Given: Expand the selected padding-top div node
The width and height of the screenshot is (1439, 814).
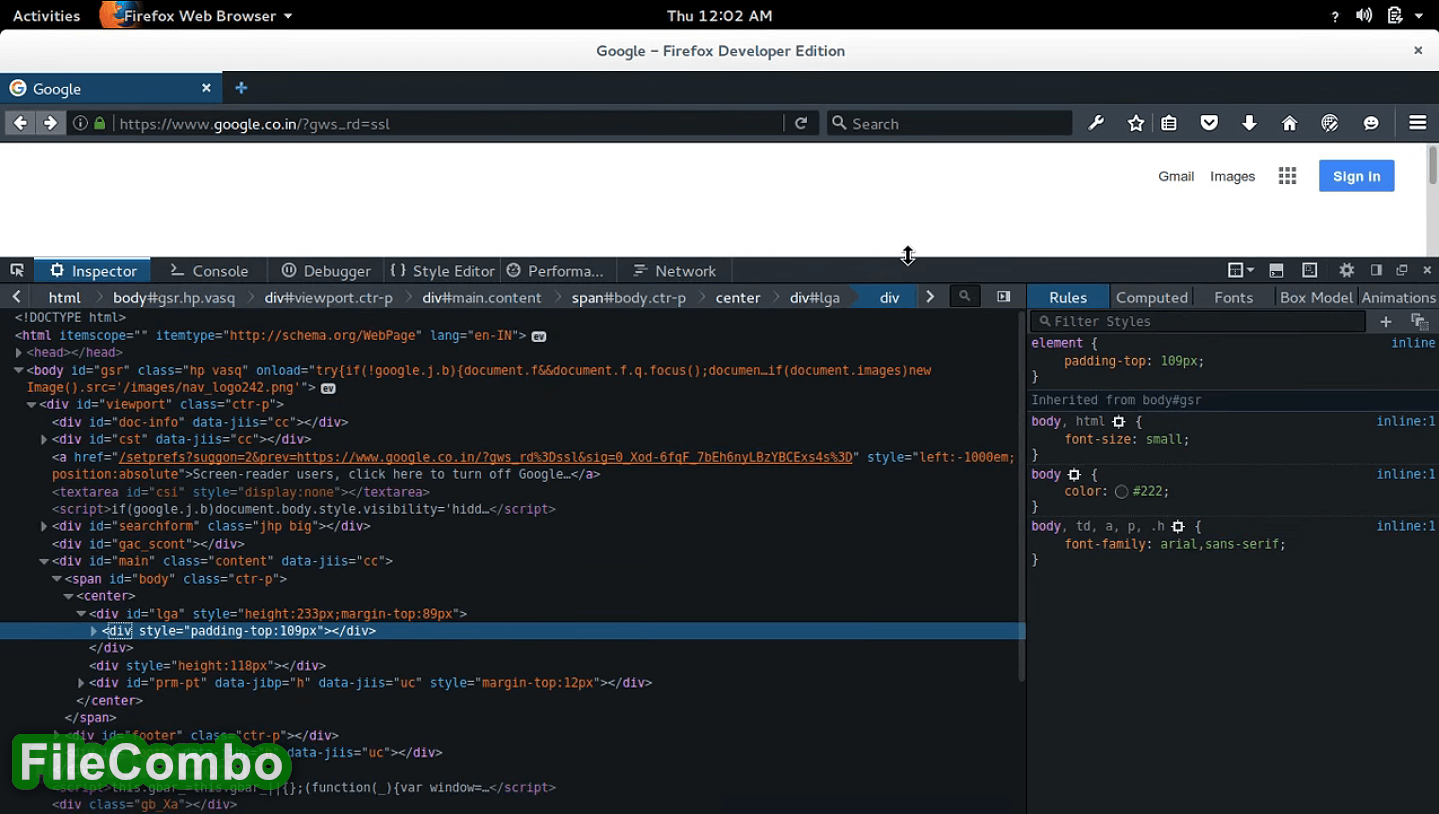Looking at the screenshot, I should [94, 631].
